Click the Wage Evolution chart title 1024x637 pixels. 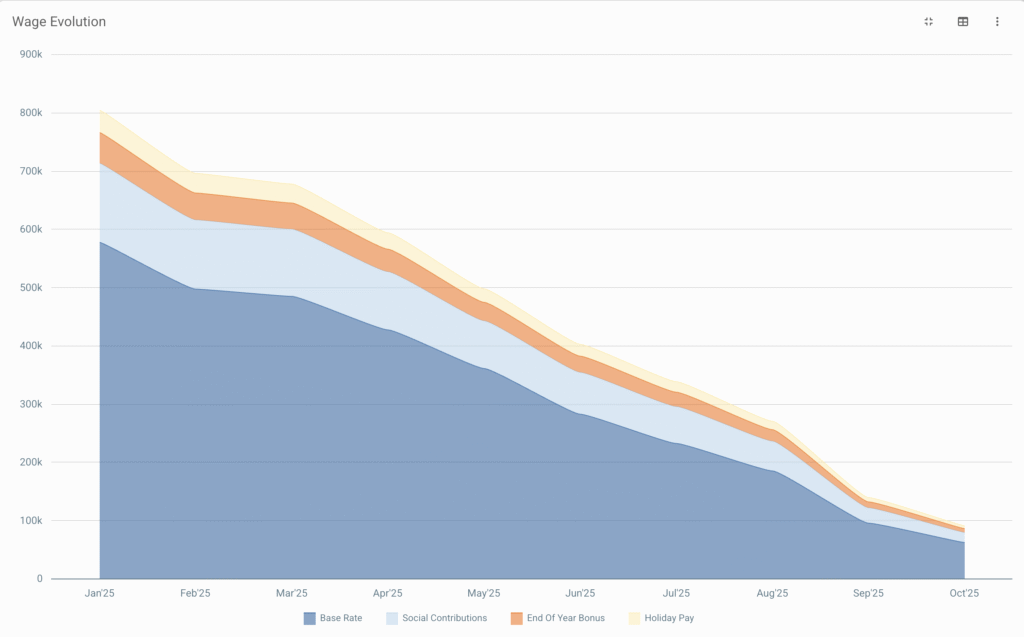(x=59, y=22)
